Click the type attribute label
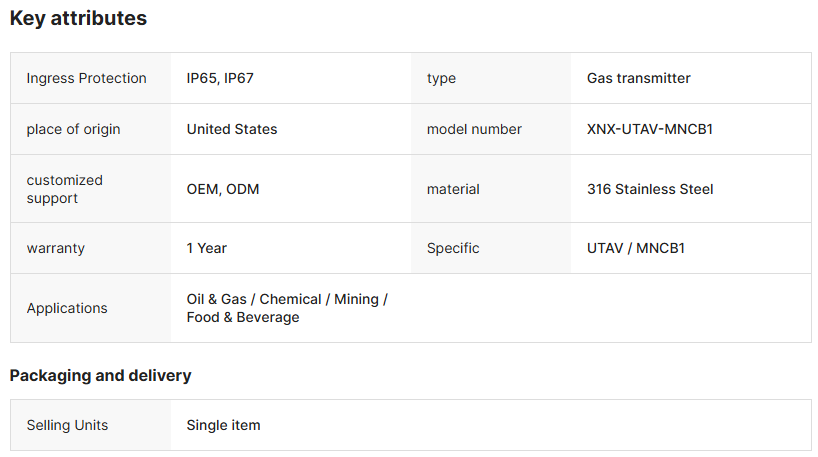The image size is (818, 457). tap(442, 78)
